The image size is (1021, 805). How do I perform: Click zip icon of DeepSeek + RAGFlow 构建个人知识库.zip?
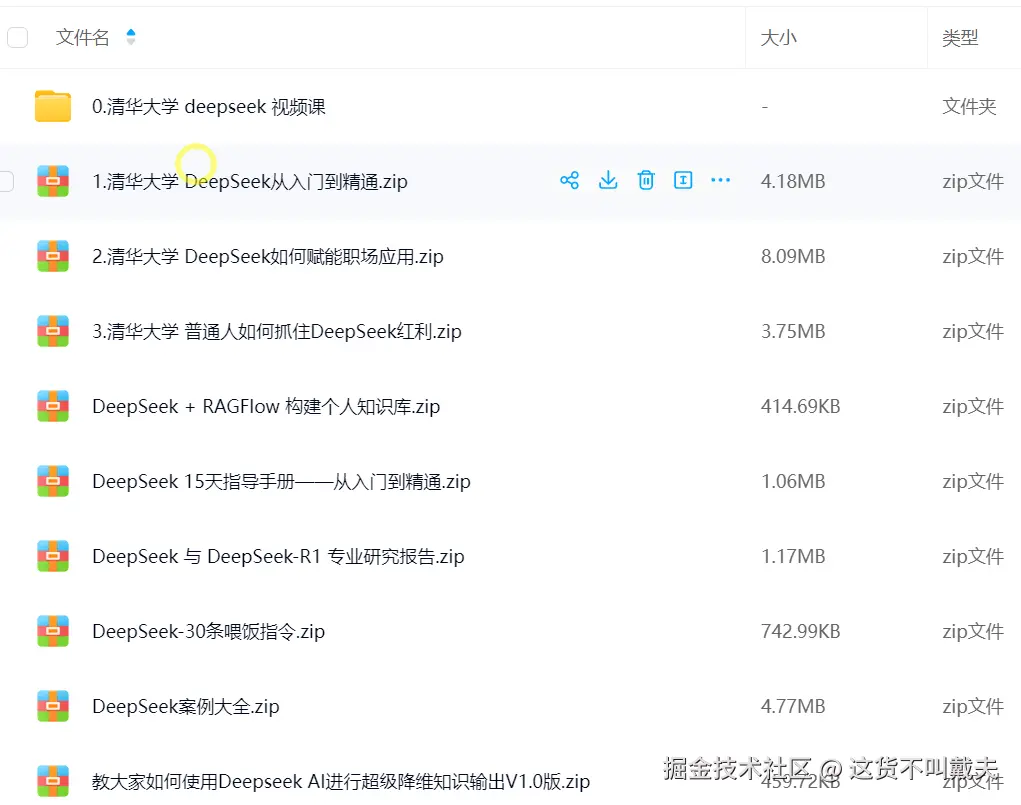(x=53, y=406)
